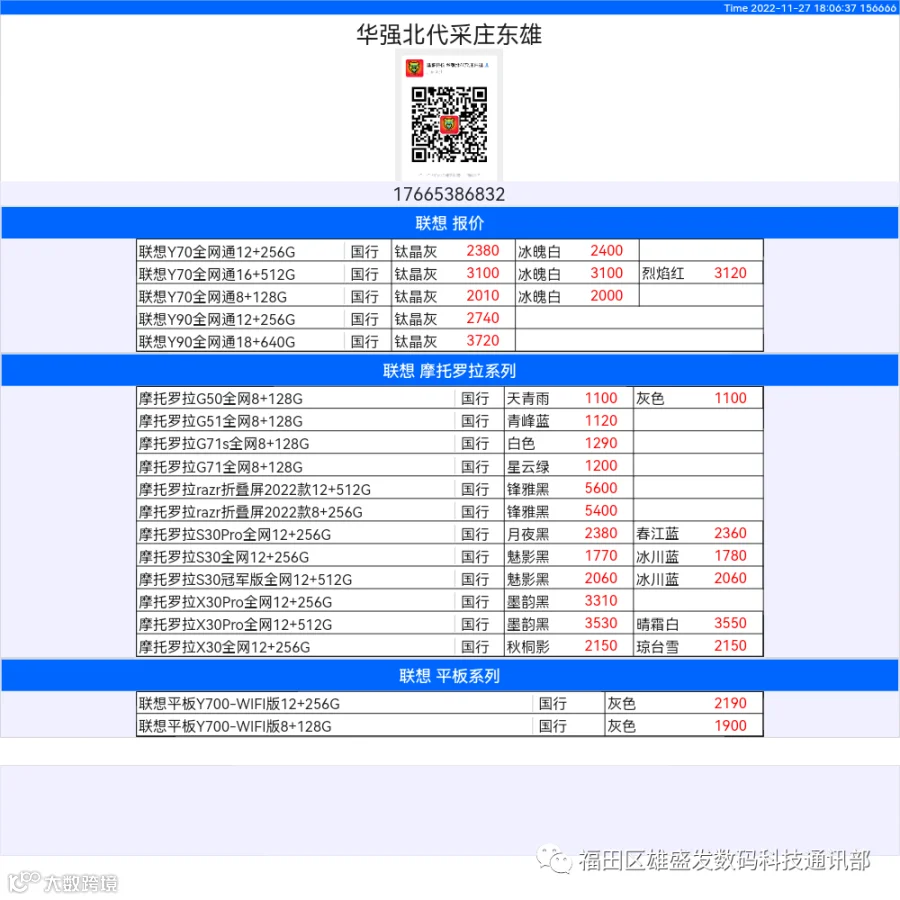
Task: Click the red-green avatar above the QR code
Action: pos(414,68)
